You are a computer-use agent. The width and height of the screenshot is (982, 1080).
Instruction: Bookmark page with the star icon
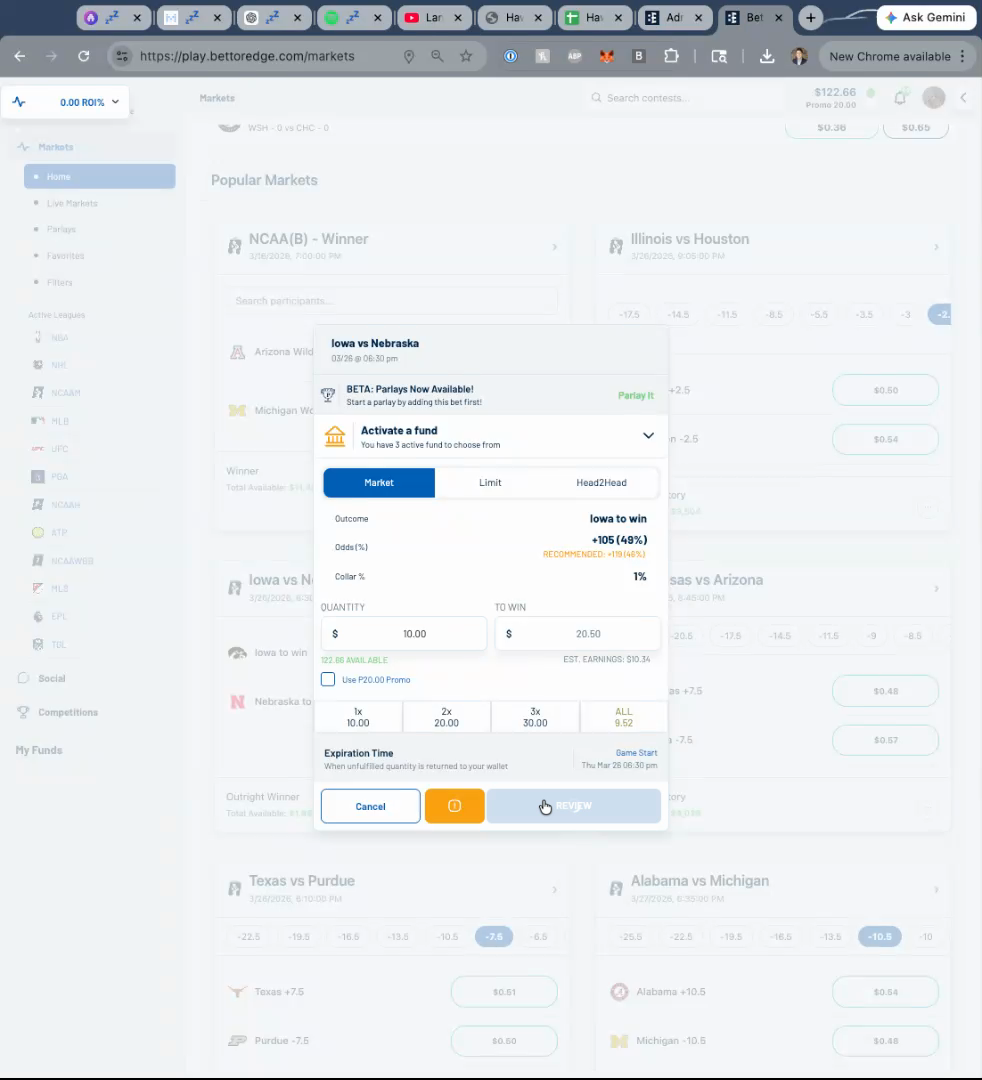466,57
